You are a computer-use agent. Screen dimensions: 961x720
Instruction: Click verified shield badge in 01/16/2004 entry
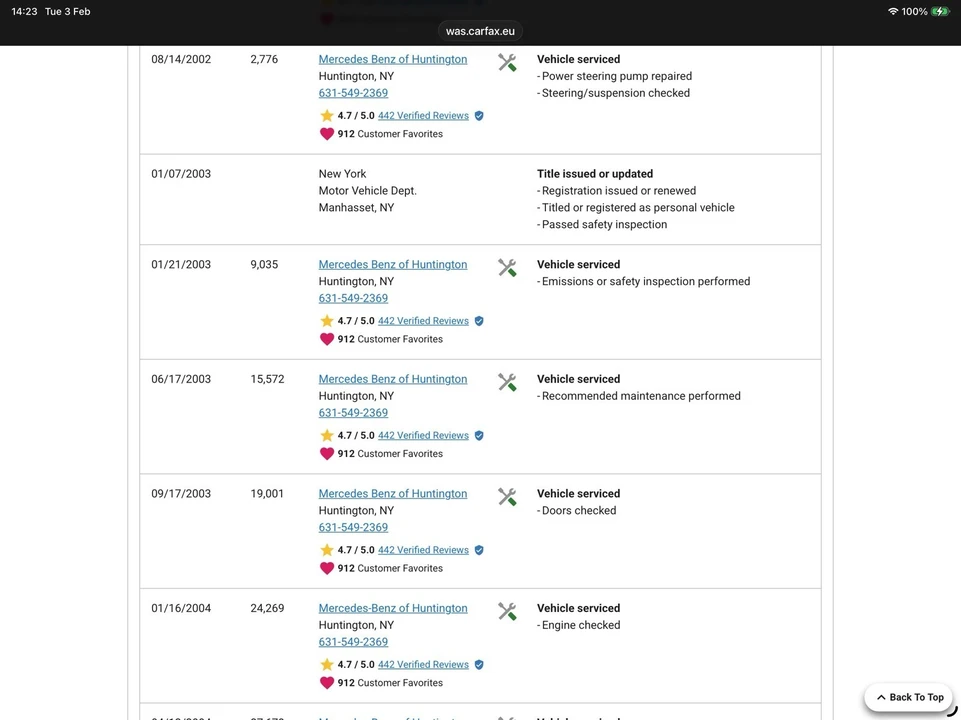479,665
